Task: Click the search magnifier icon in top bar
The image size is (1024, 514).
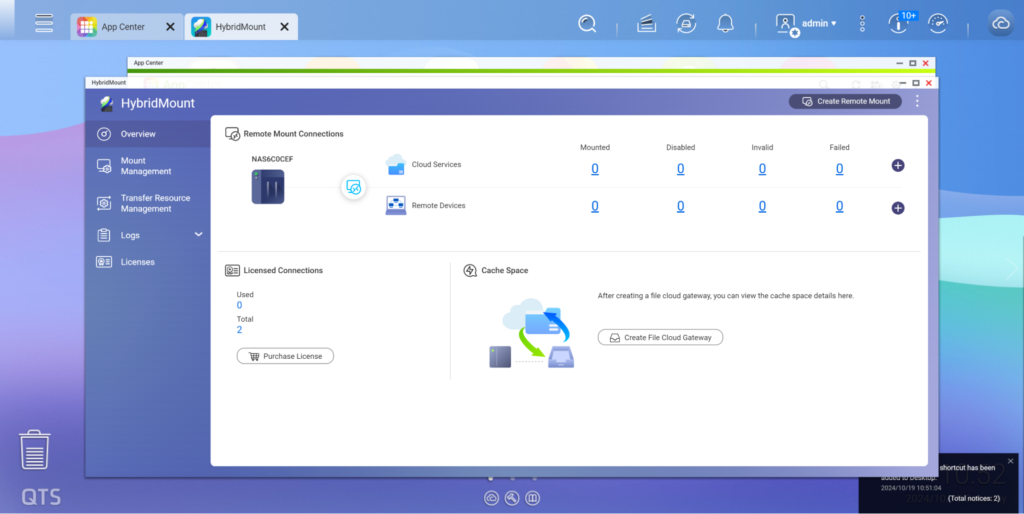Action: [x=588, y=23]
